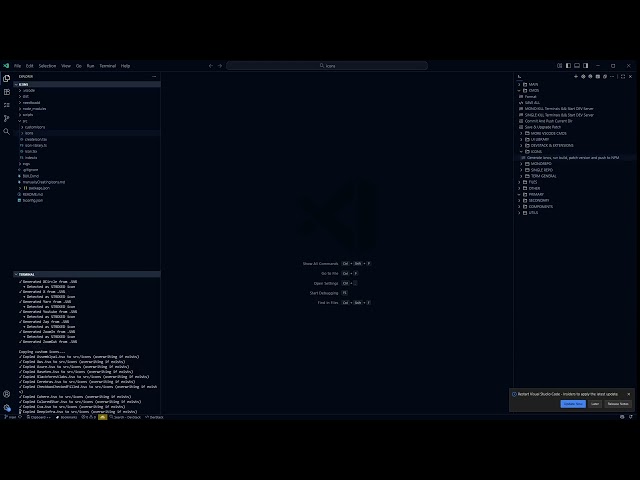Open the View menu

click(66, 66)
